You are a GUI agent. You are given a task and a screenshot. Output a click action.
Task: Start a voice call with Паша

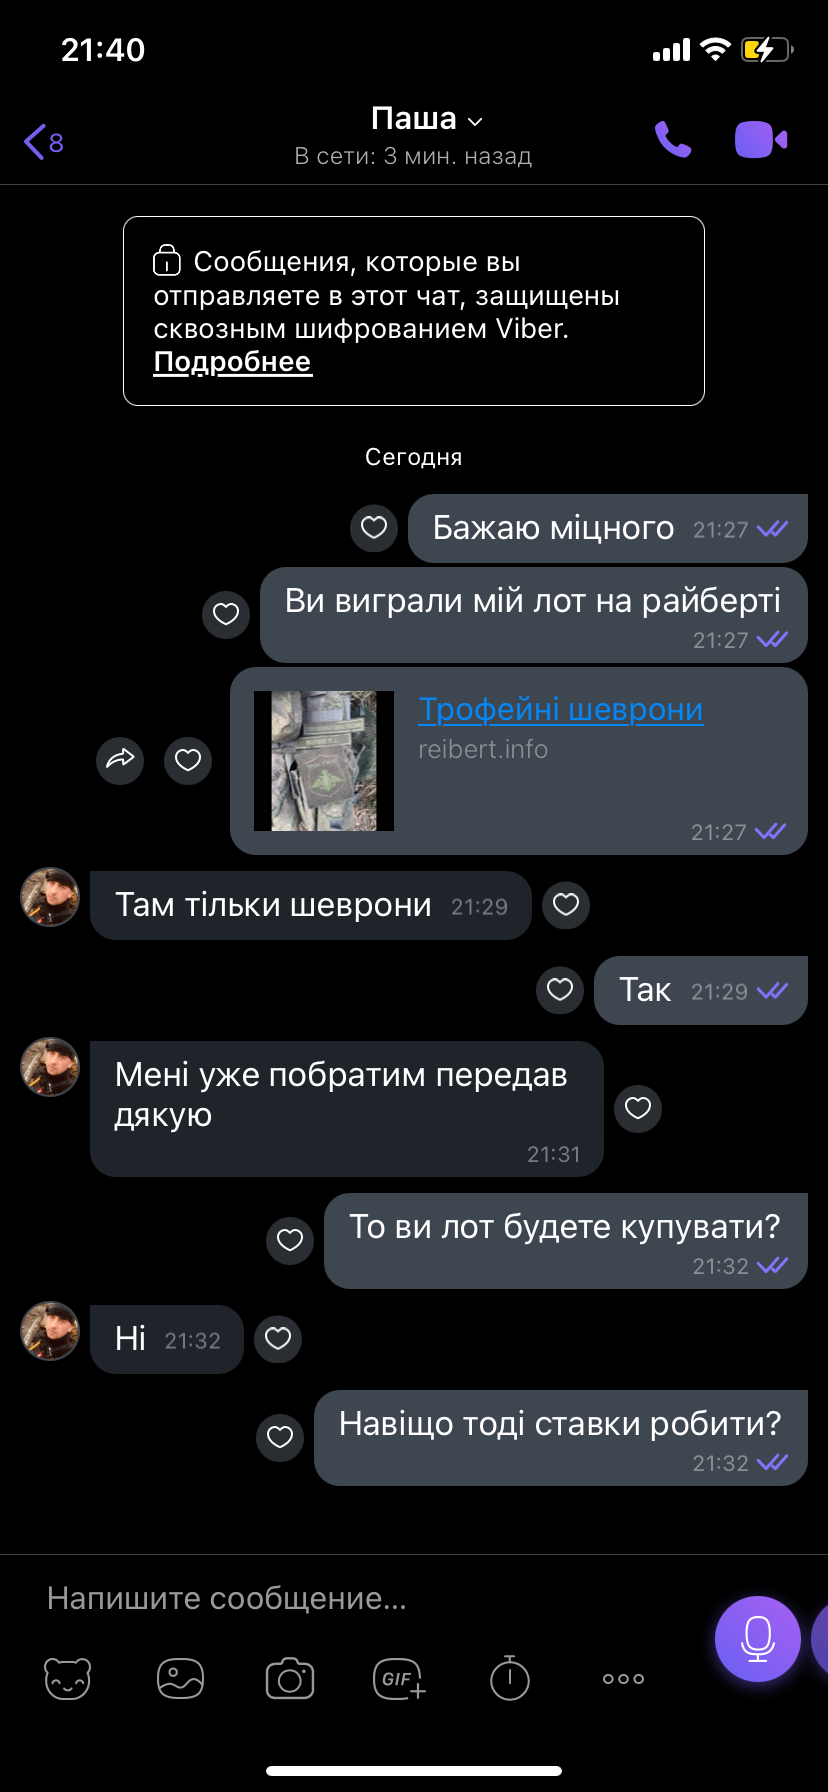click(673, 140)
